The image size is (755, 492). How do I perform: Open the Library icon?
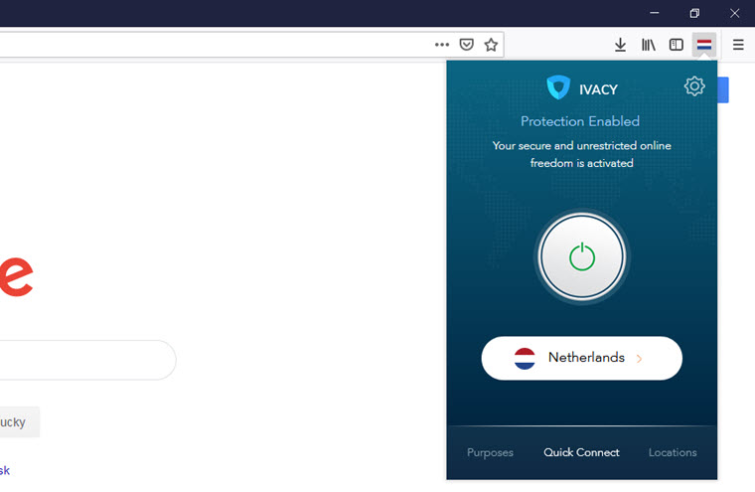pyautogui.click(x=648, y=45)
